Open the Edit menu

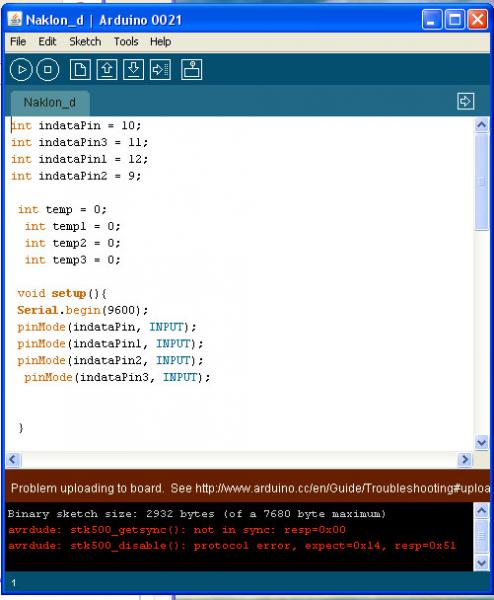[47, 41]
